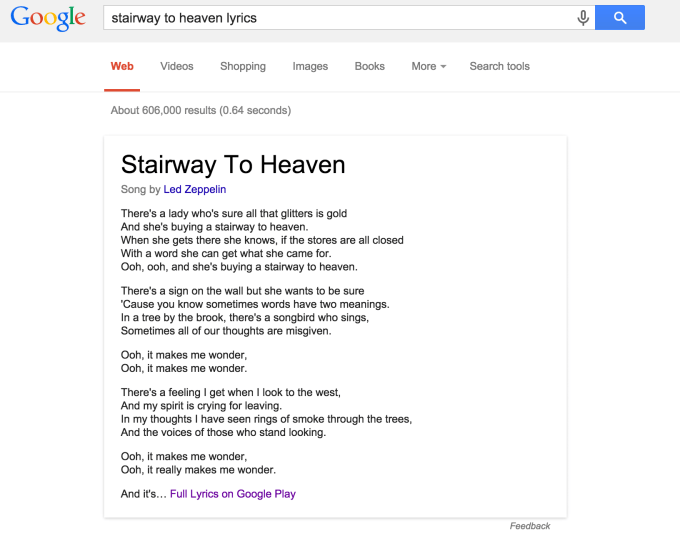The image size is (680, 545).
Task: Click the "Song by" label
Action: (140, 189)
